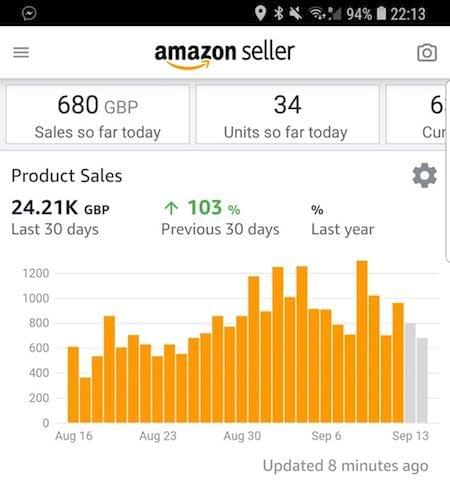
Task: Tap the tallest orange sales bar
Action: tap(362, 342)
